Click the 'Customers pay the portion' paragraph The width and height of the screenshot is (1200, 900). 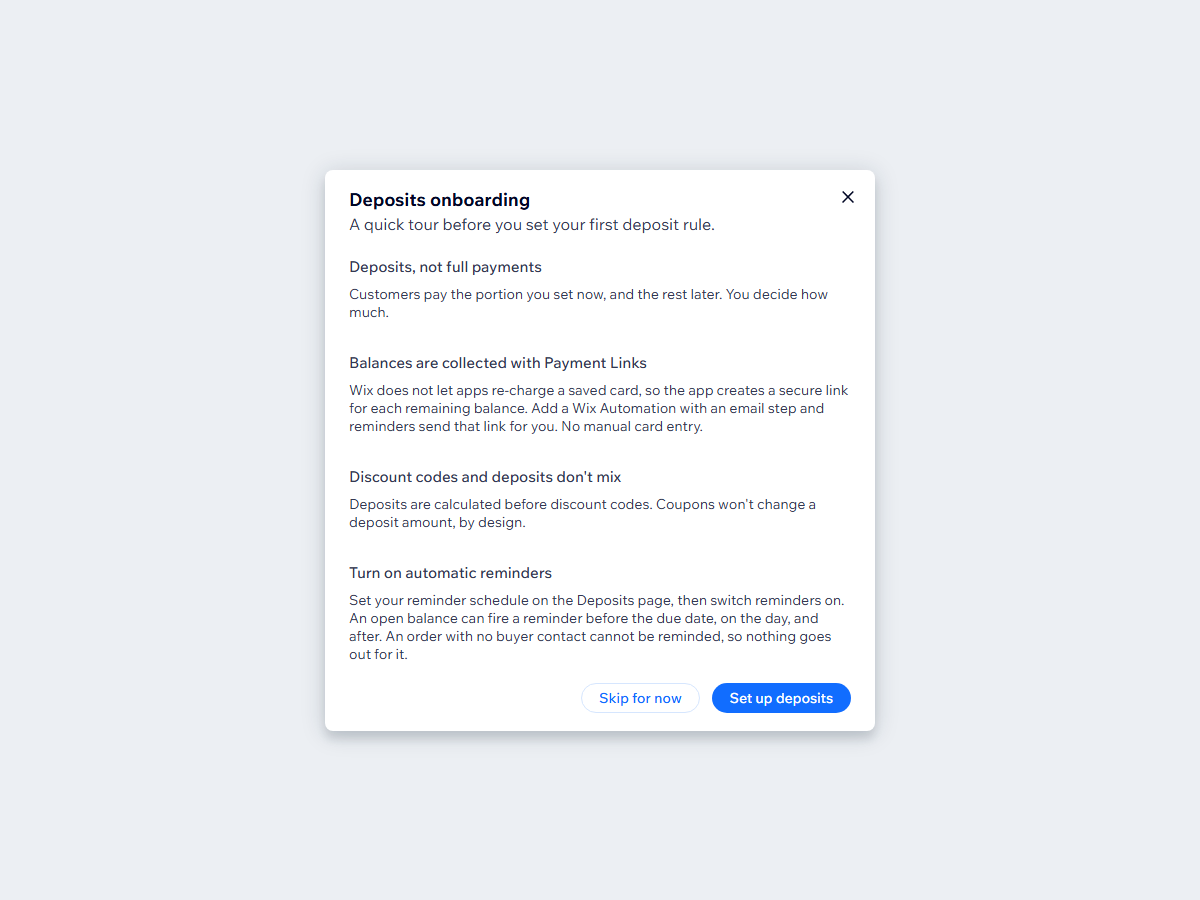589,303
